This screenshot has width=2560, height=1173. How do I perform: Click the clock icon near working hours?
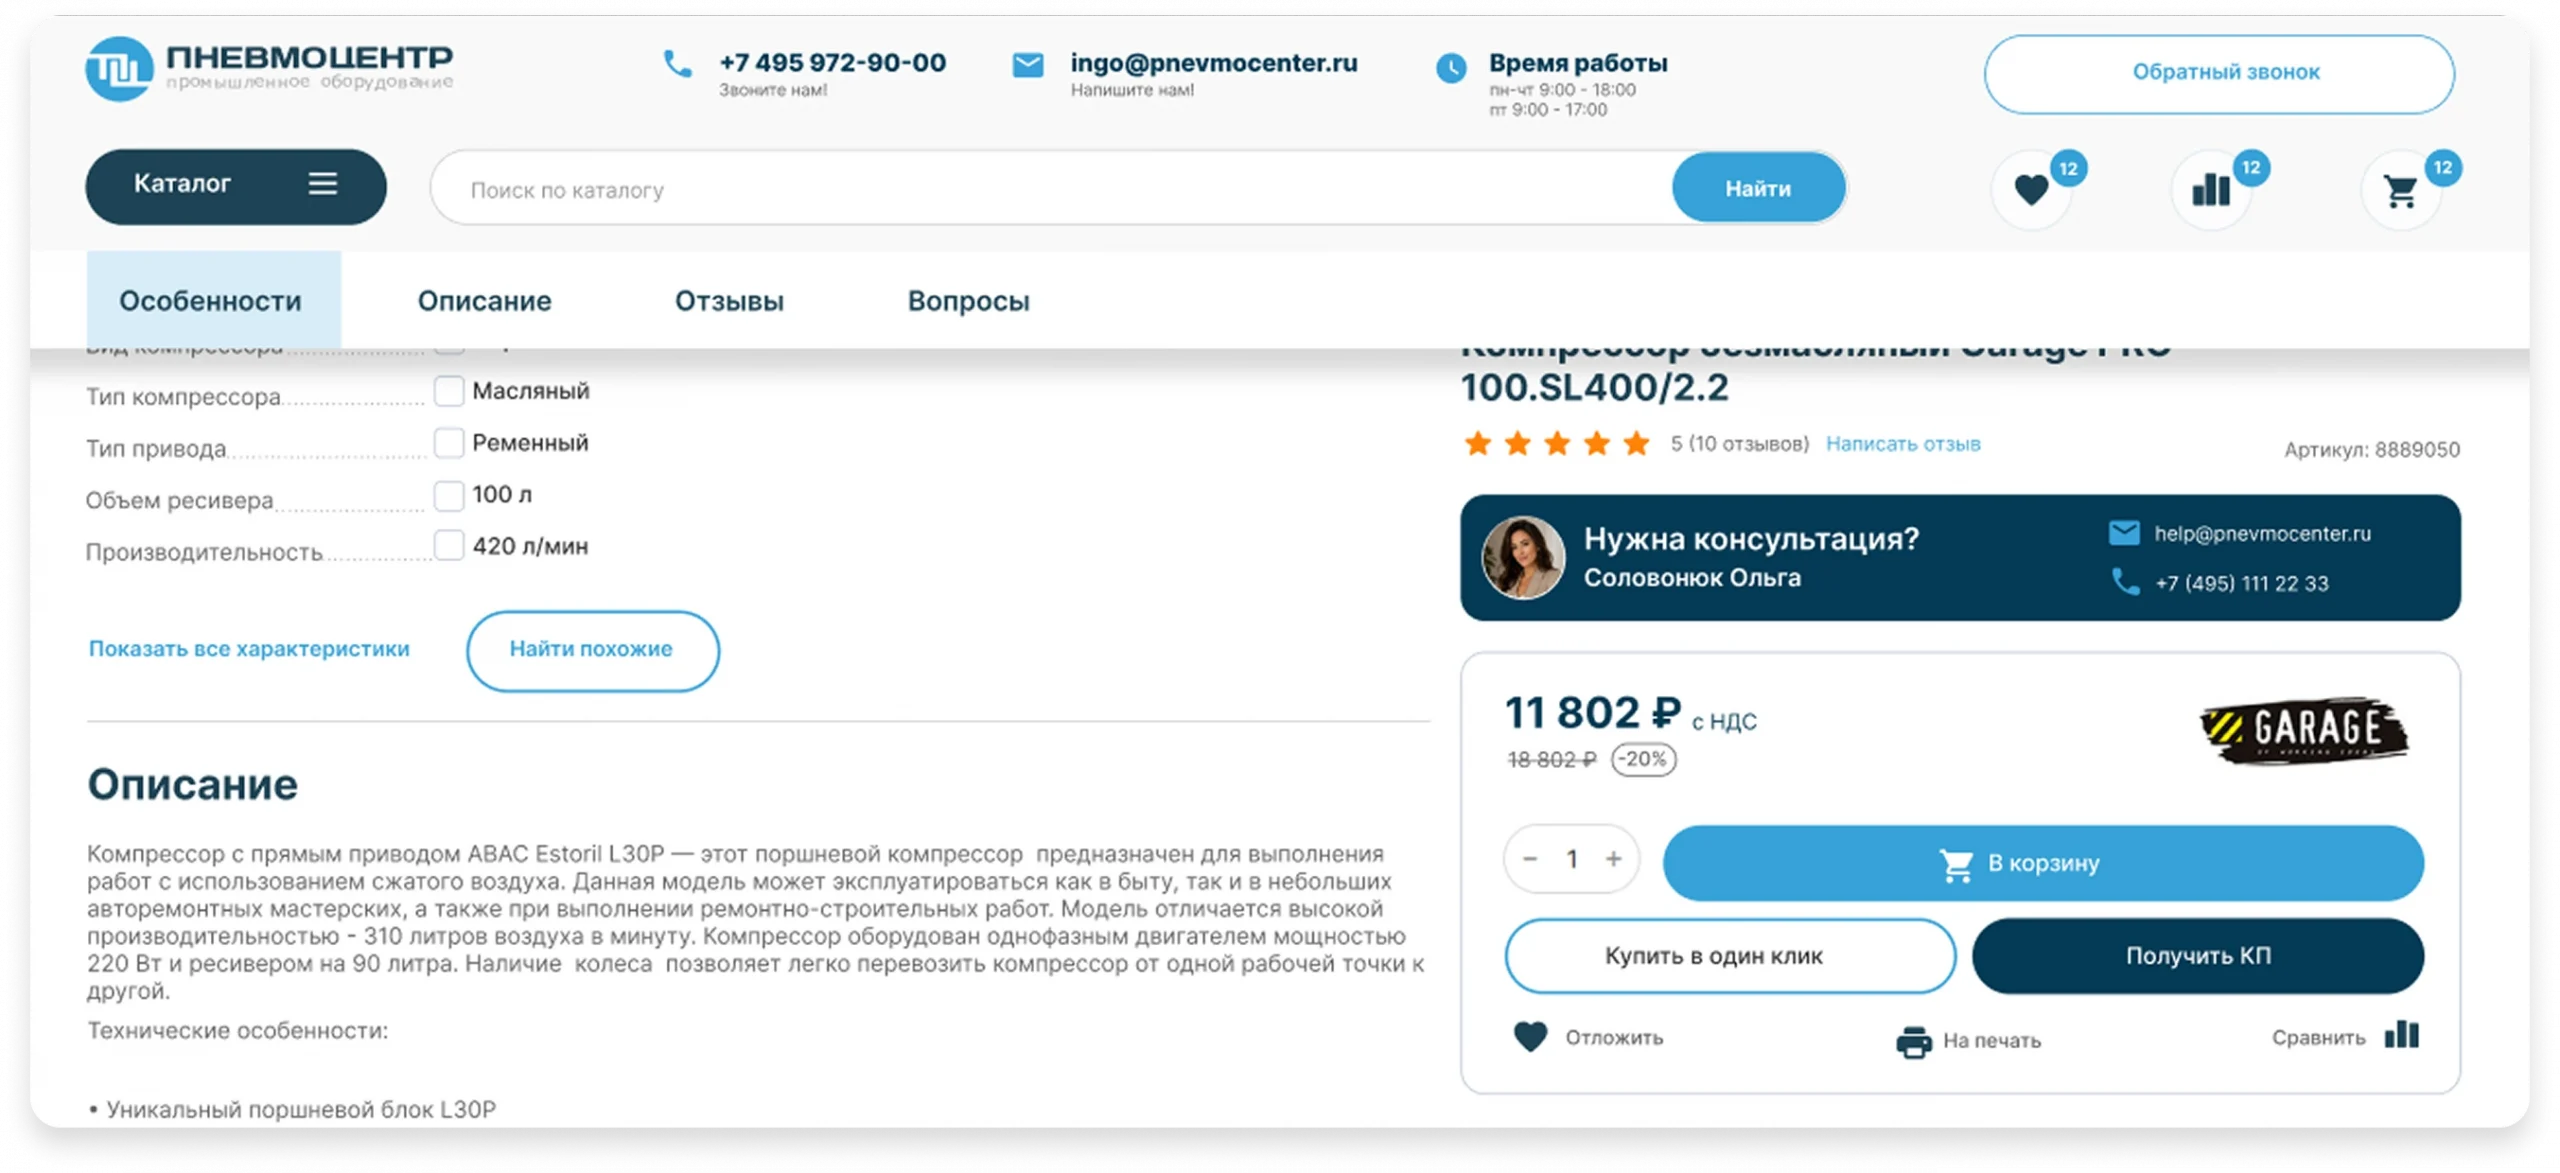click(1450, 68)
